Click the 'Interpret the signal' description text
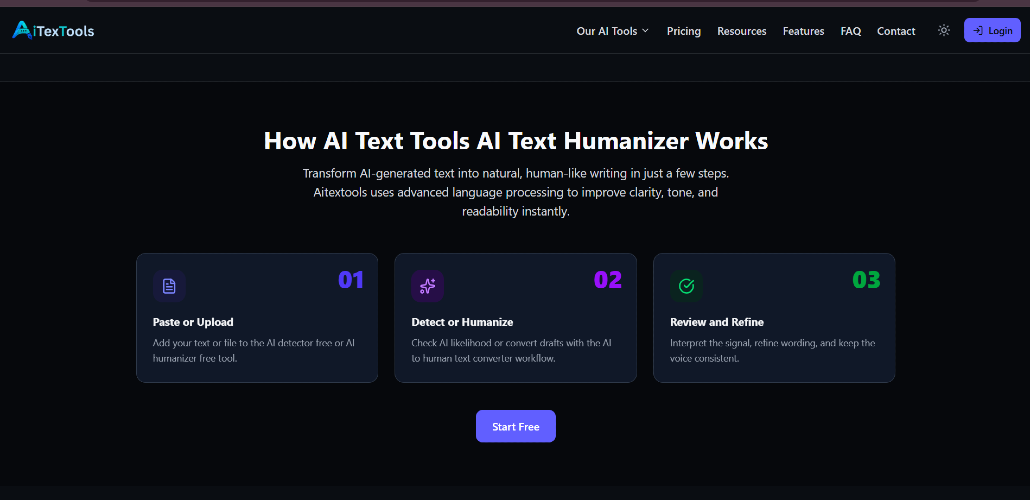Image resolution: width=1030 pixels, height=500 pixels. pos(772,351)
